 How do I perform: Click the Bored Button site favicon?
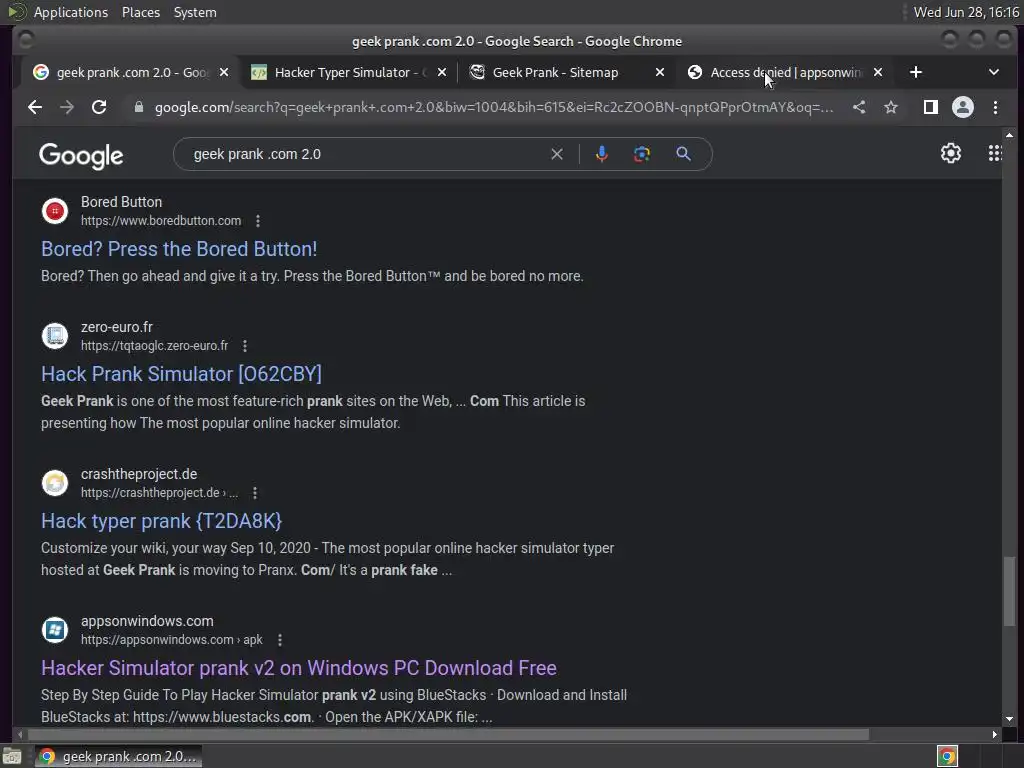click(x=55, y=211)
